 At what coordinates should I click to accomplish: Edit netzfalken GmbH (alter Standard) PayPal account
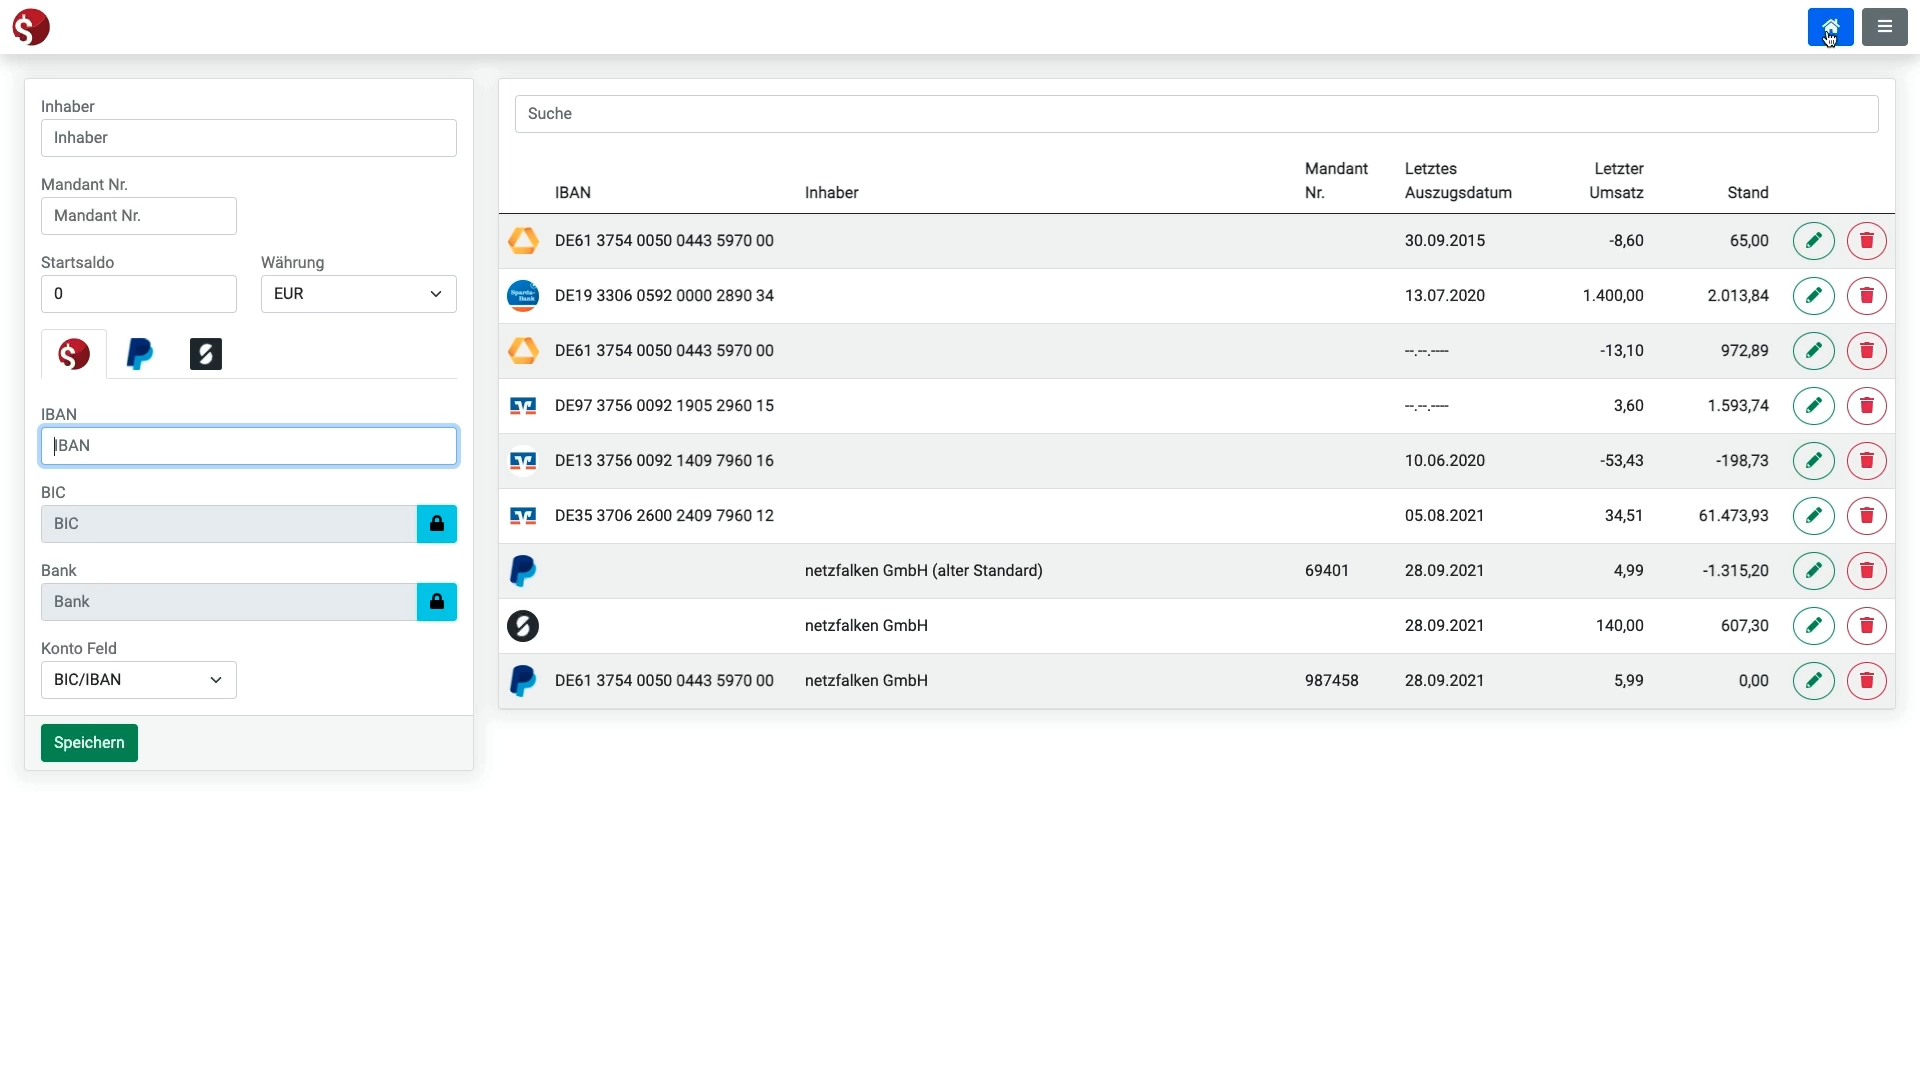click(1813, 571)
